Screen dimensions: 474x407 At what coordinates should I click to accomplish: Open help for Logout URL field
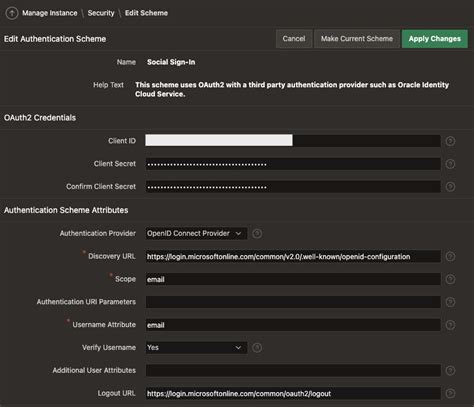click(450, 393)
